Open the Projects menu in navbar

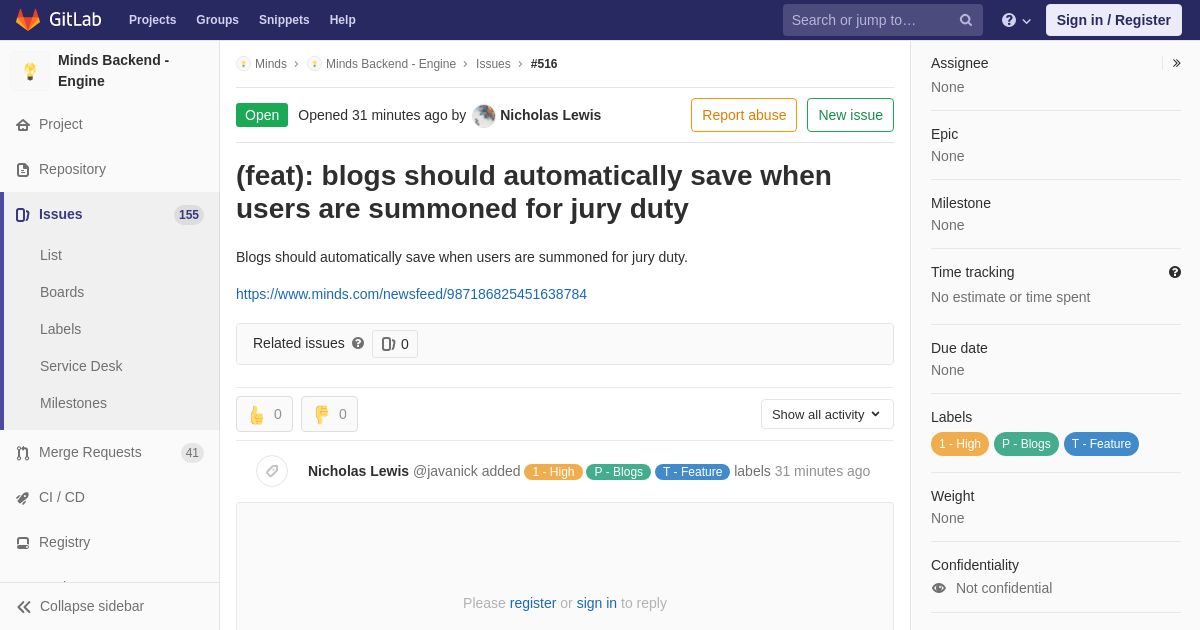point(152,20)
